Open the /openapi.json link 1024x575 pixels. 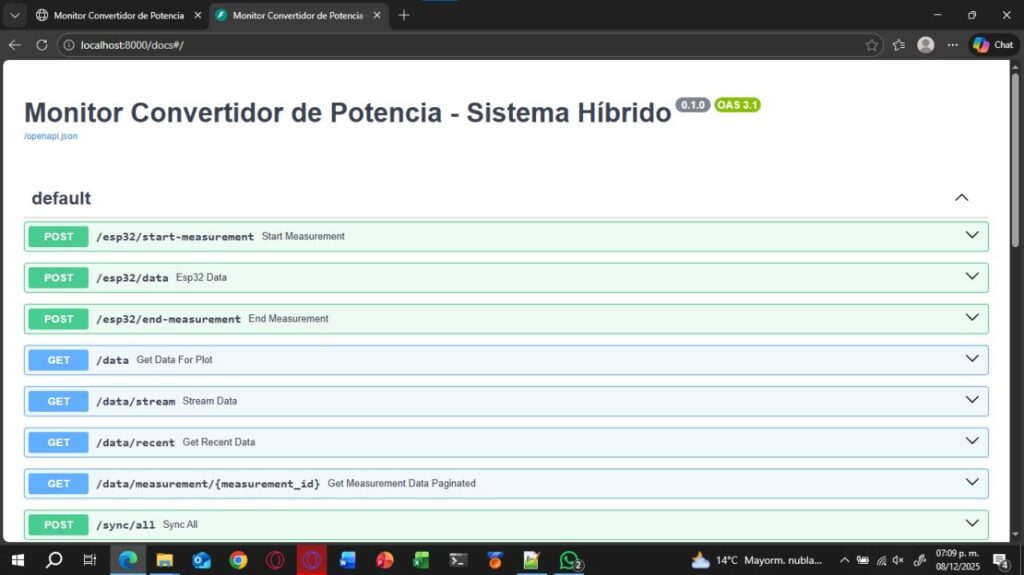click(51, 136)
